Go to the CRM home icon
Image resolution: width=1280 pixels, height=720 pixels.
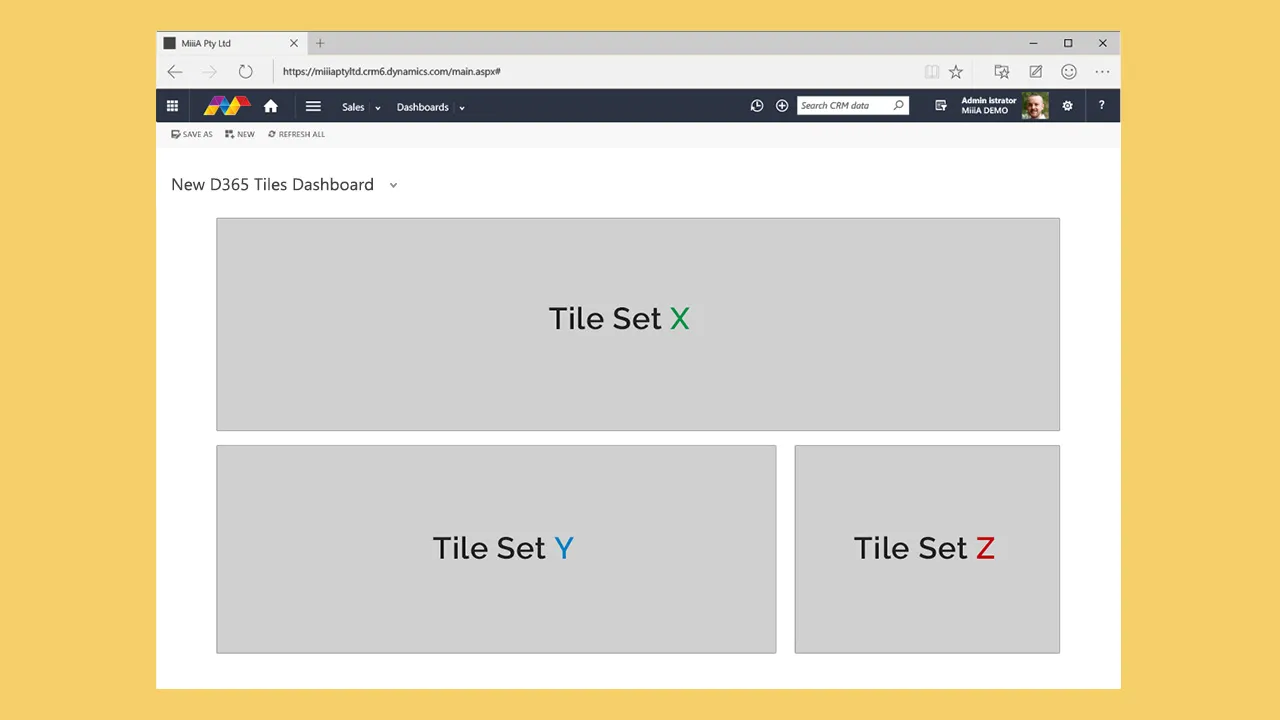point(271,106)
